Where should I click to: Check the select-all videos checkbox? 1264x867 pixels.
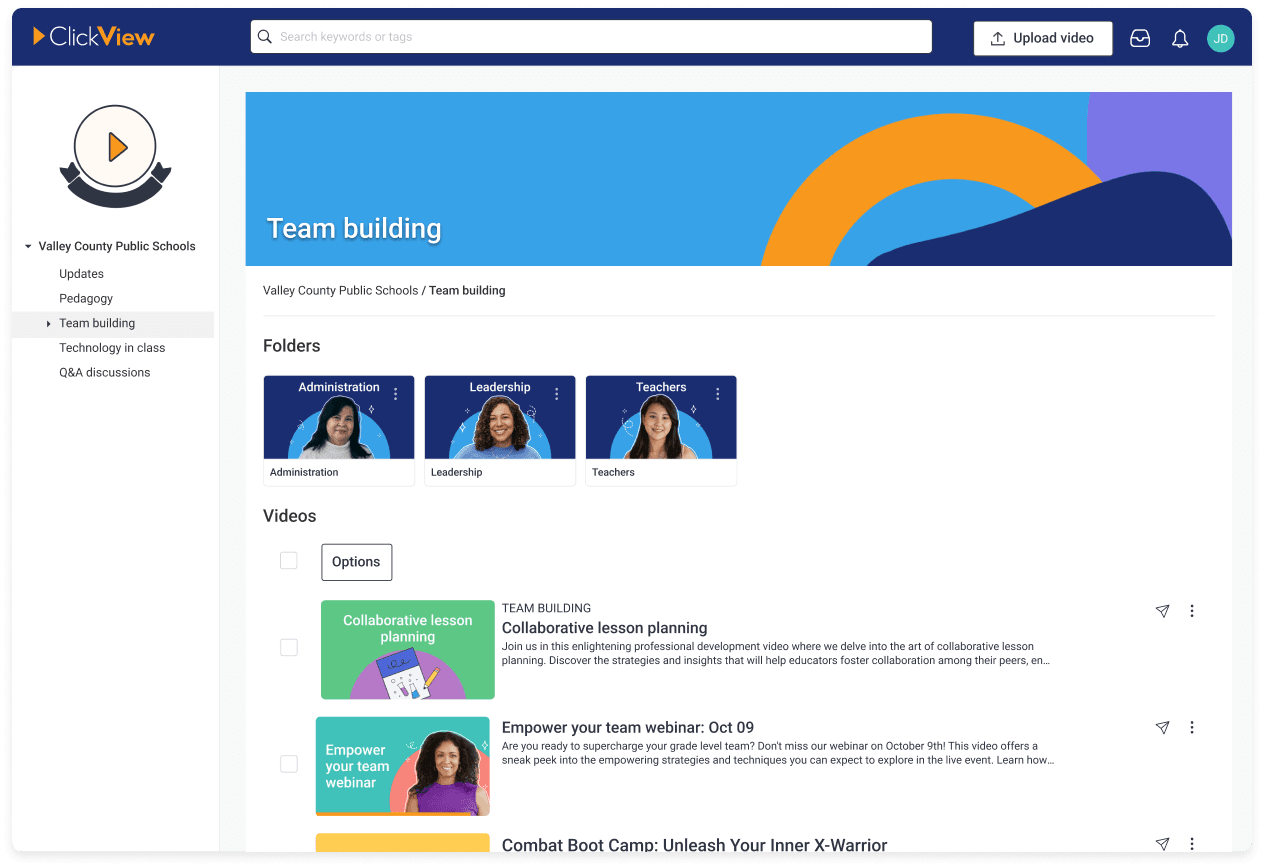point(289,561)
